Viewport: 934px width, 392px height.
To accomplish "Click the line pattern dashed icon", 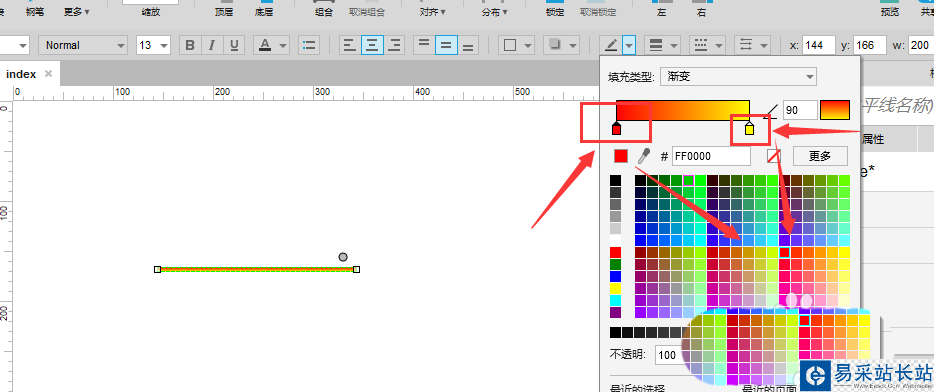I will 701,45.
